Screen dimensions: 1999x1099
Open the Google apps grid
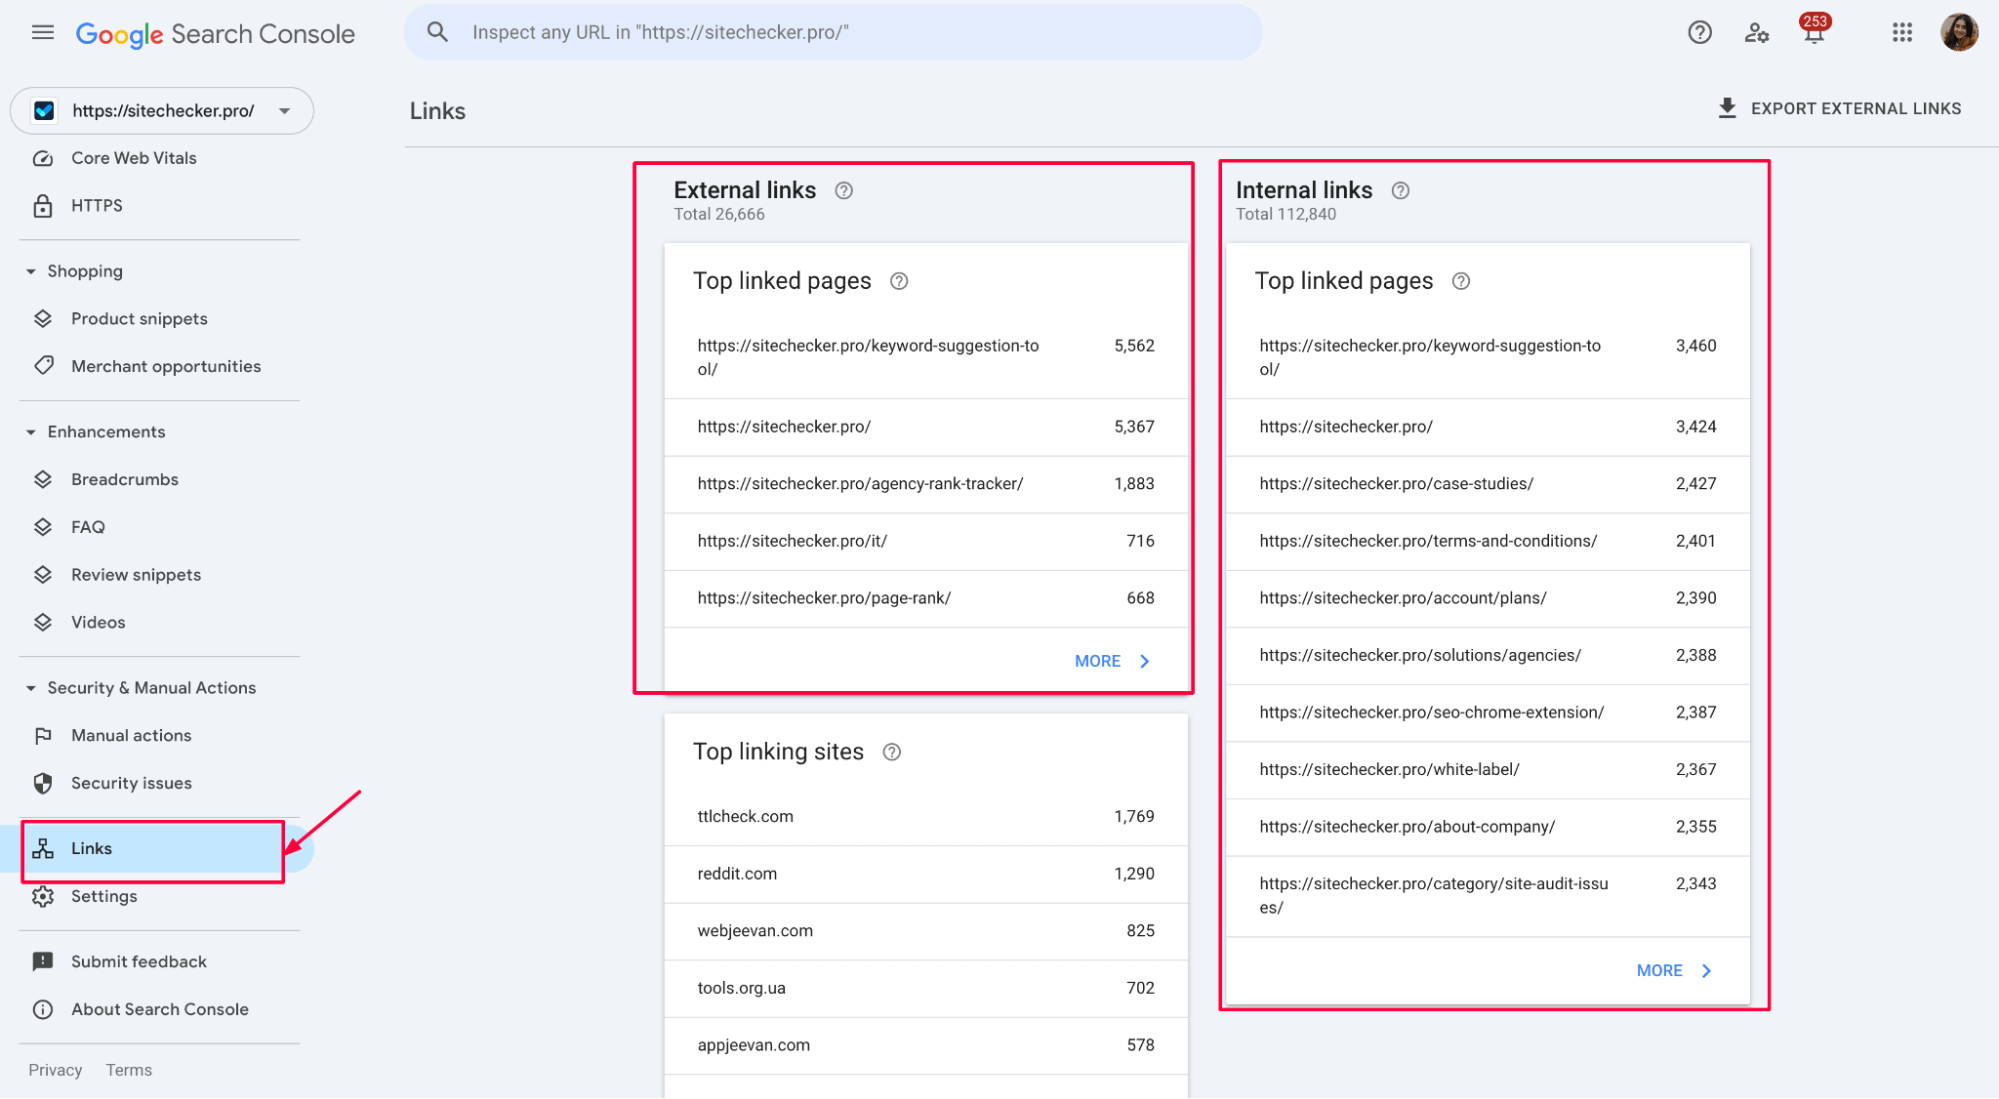(x=1902, y=33)
